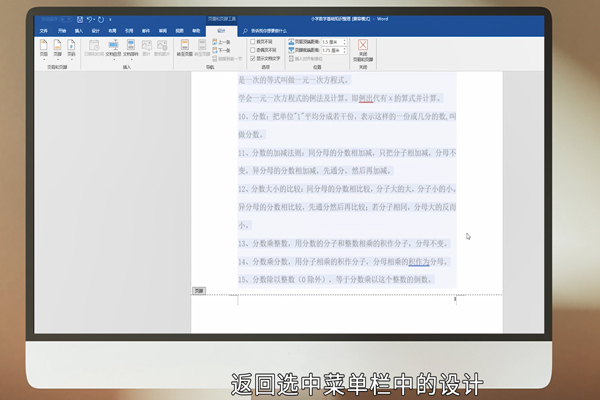Screen dimensions: 600x400
Task: Click the line starting 13、分数乘整数
Action: [x=343, y=243]
